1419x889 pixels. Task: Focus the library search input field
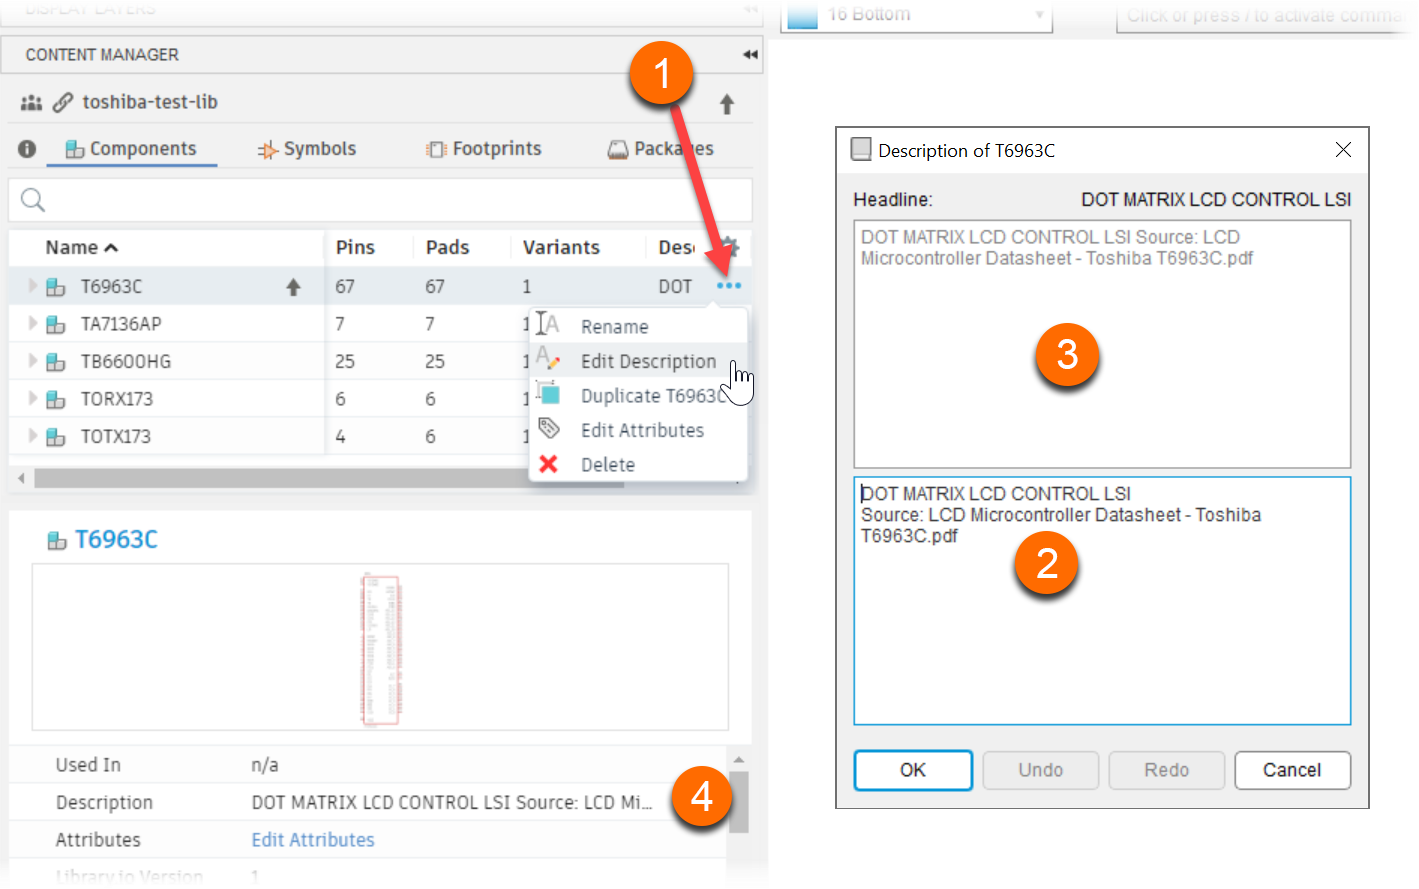pyautogui.click(x=380, y=200)
